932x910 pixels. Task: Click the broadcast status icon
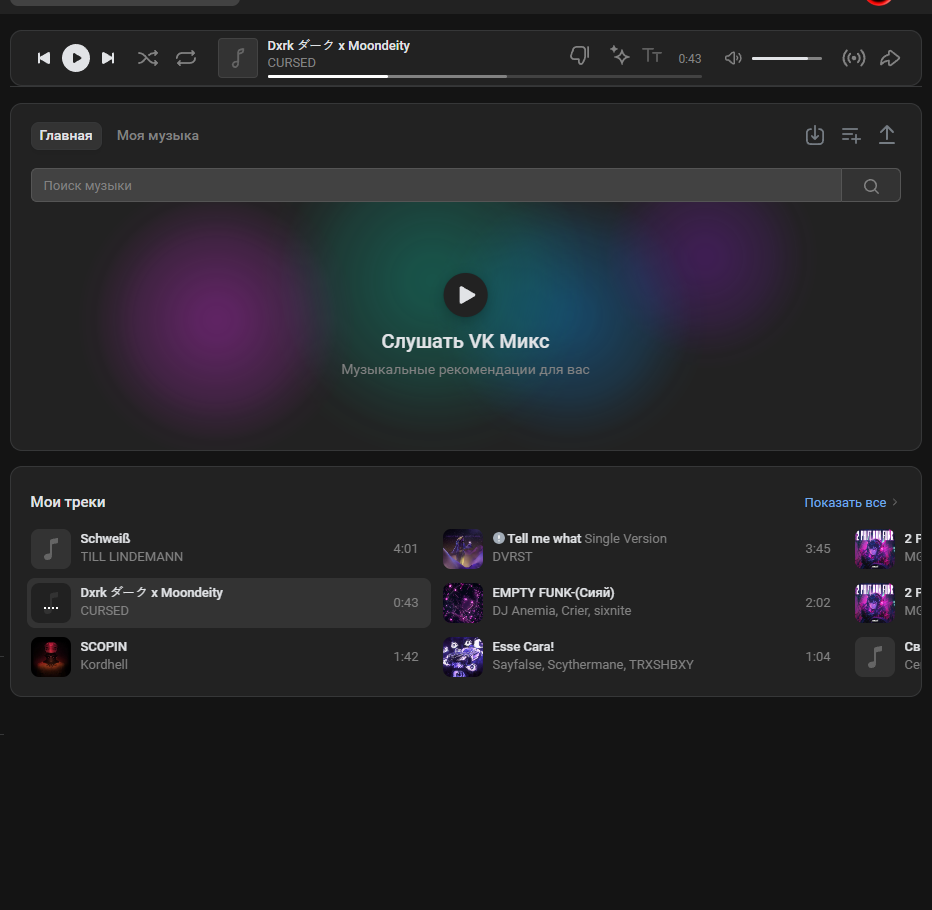click(x=853, y=58)
